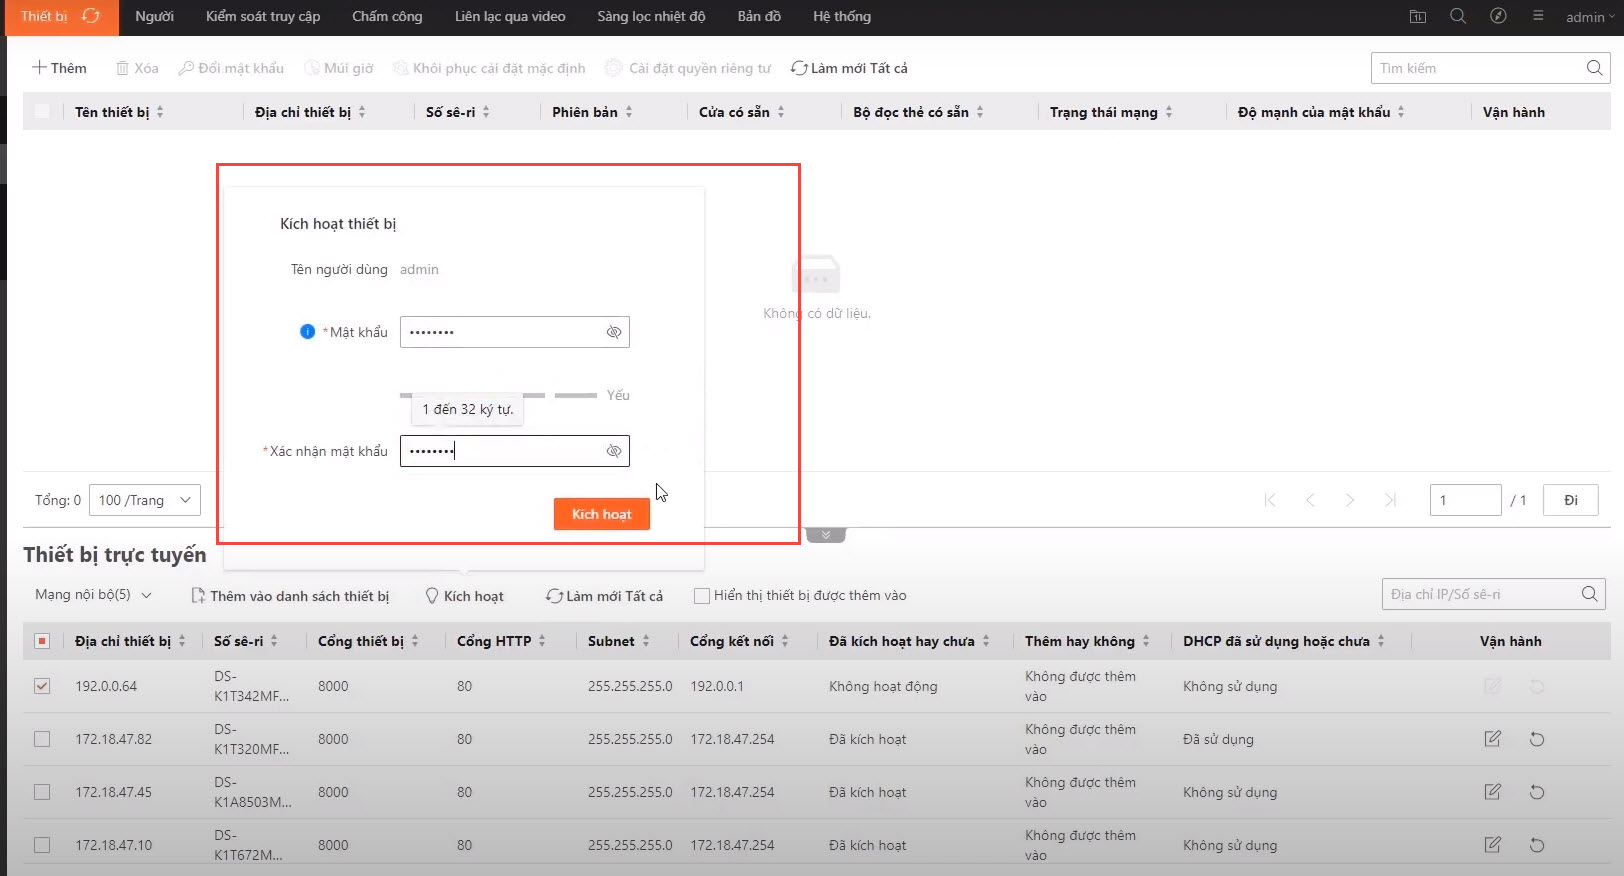Click edit icon for device 172.18.47.82
Image resolution: width=1624 pixels, height=876 pixels.
click(x=1492, y=739)
